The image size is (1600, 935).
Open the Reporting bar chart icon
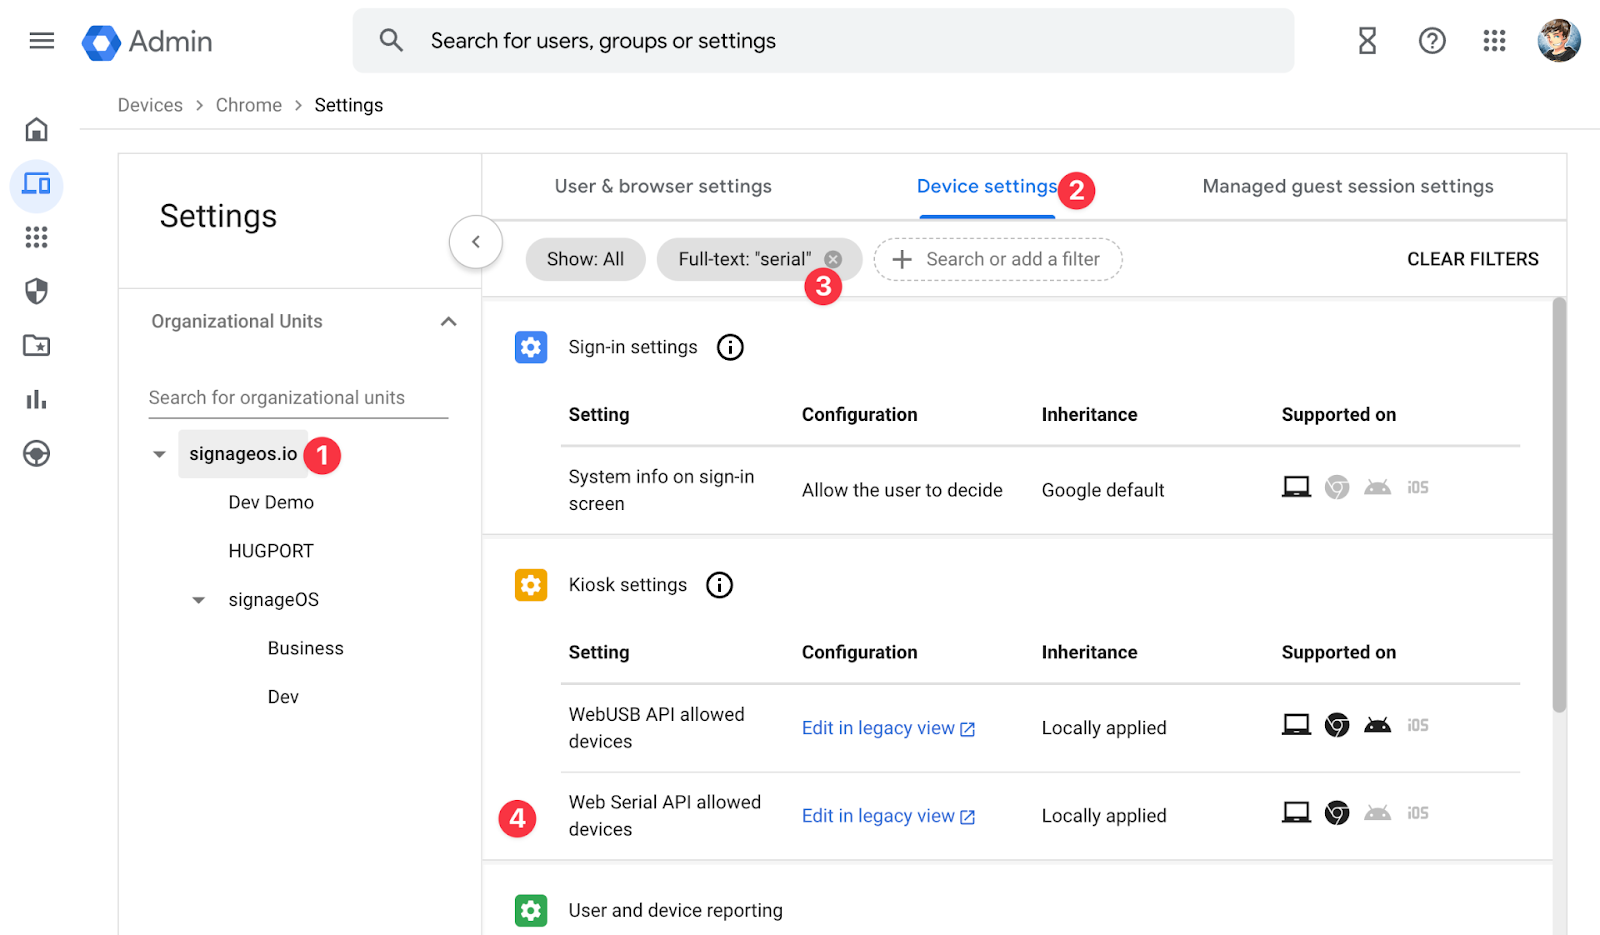[37, 400]
